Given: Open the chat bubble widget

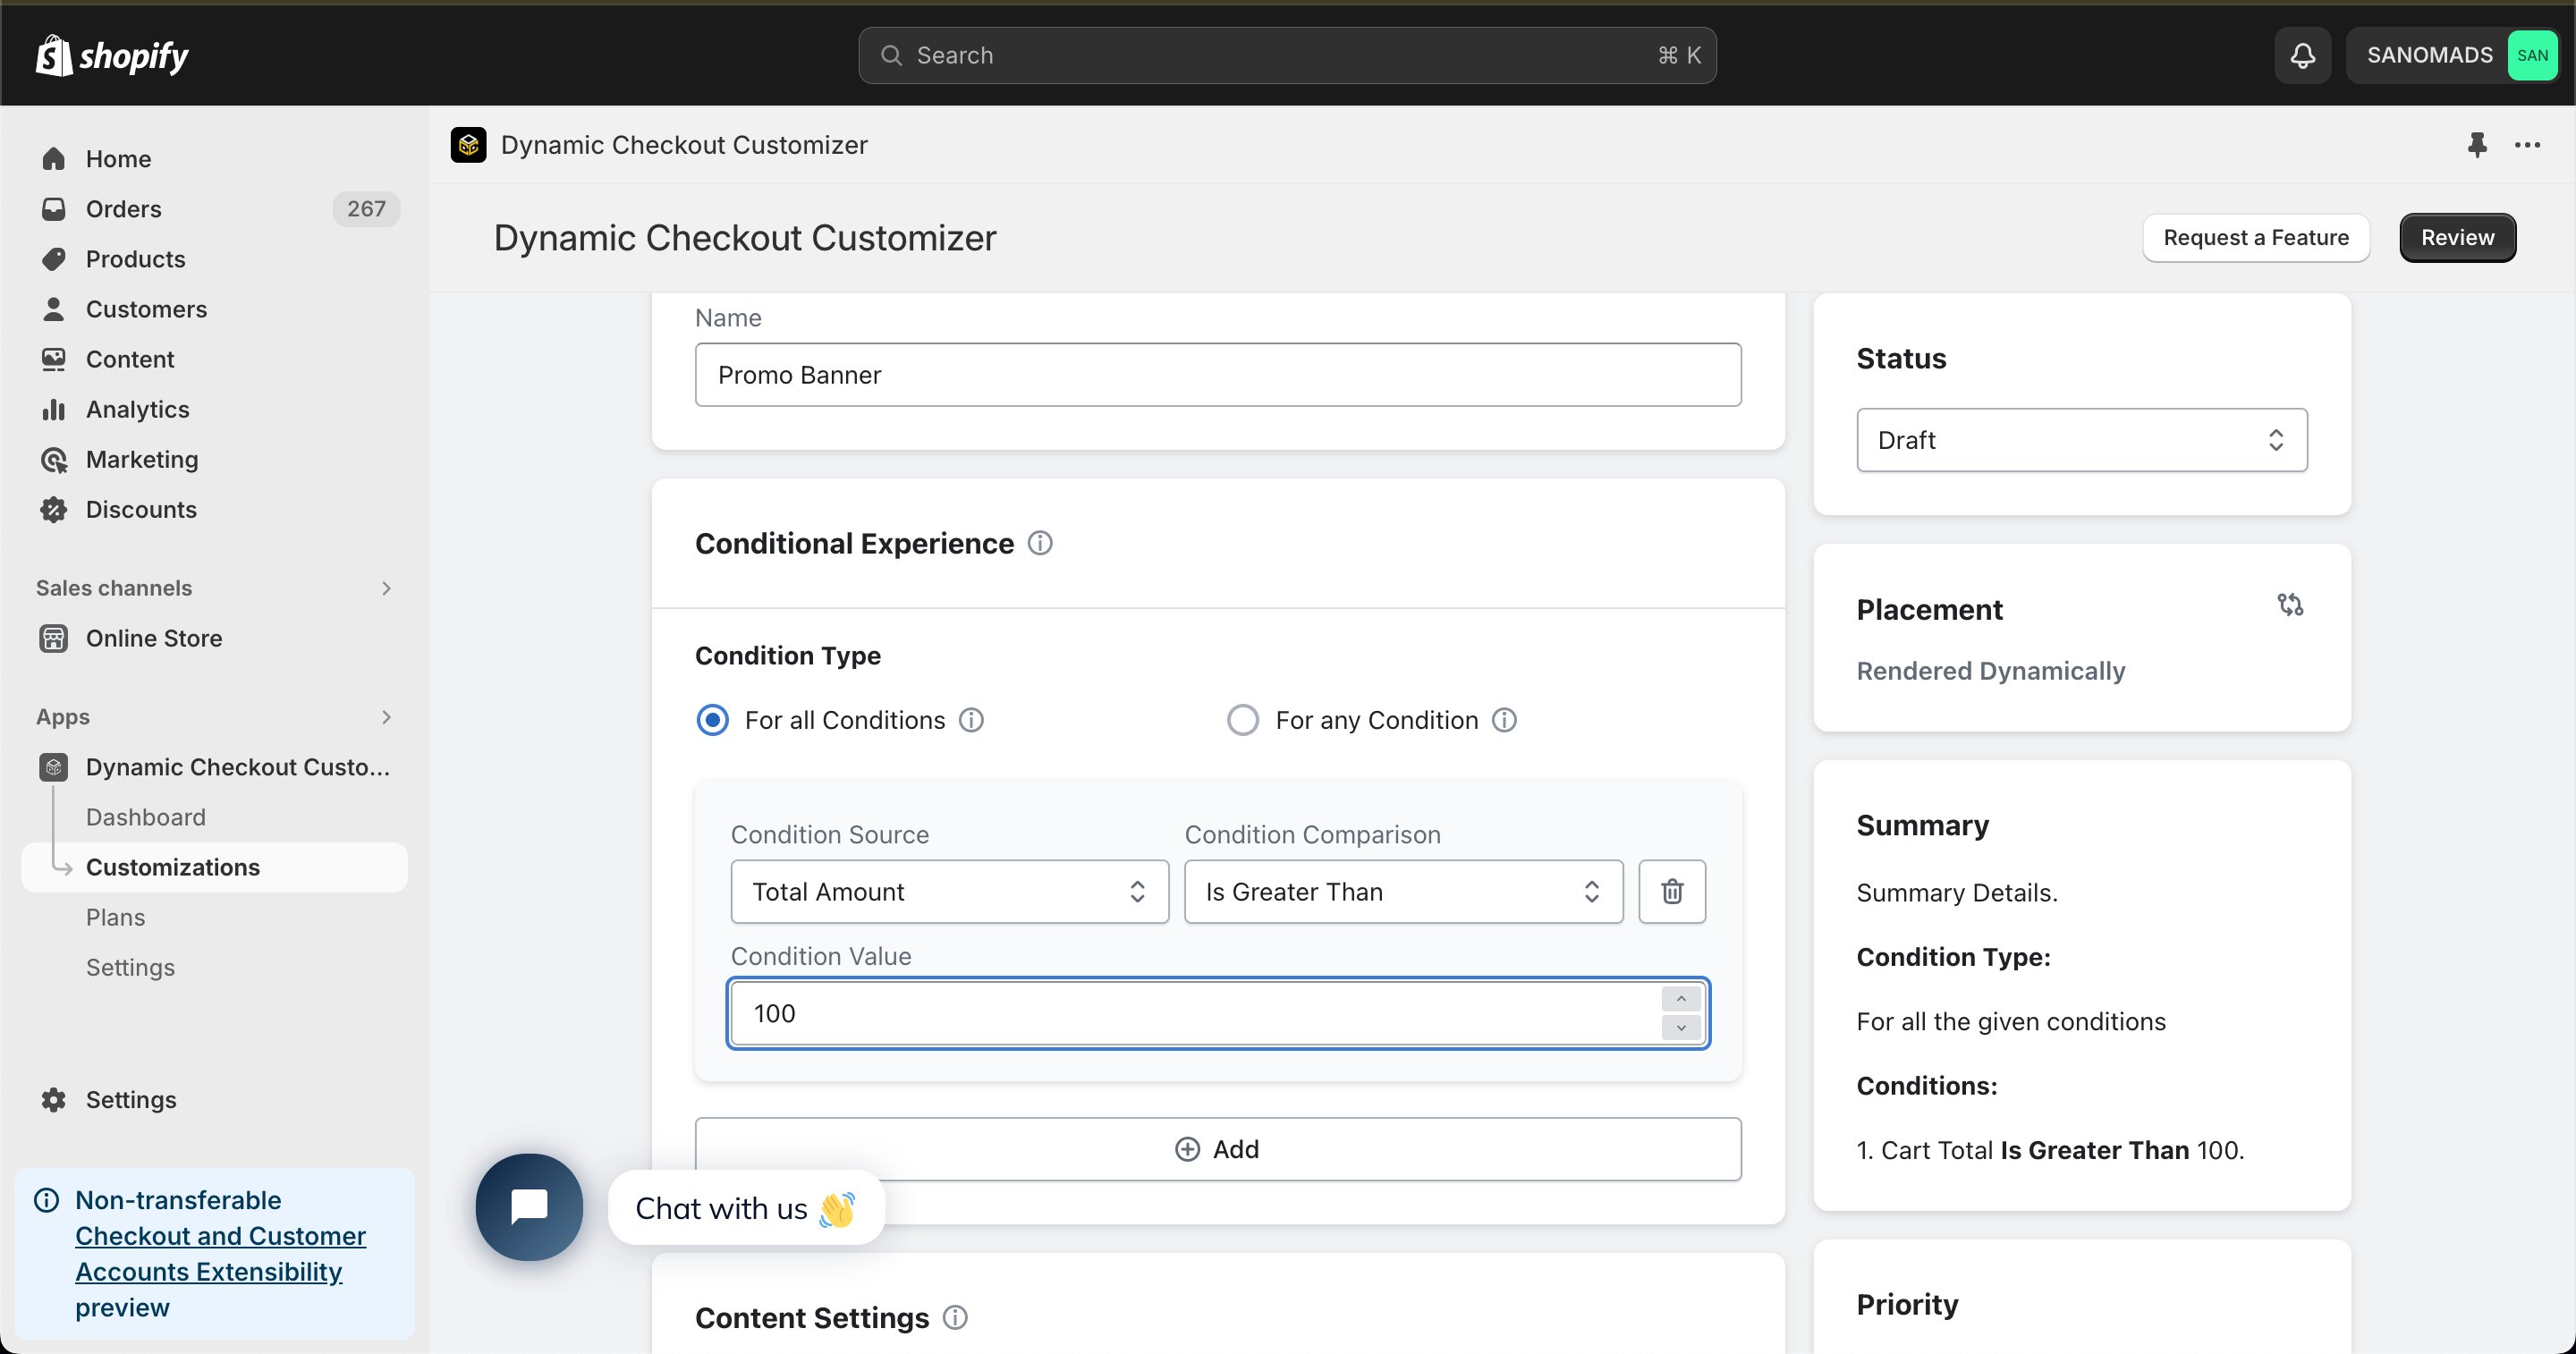Looking at the screenshot, I should 529,1206.
